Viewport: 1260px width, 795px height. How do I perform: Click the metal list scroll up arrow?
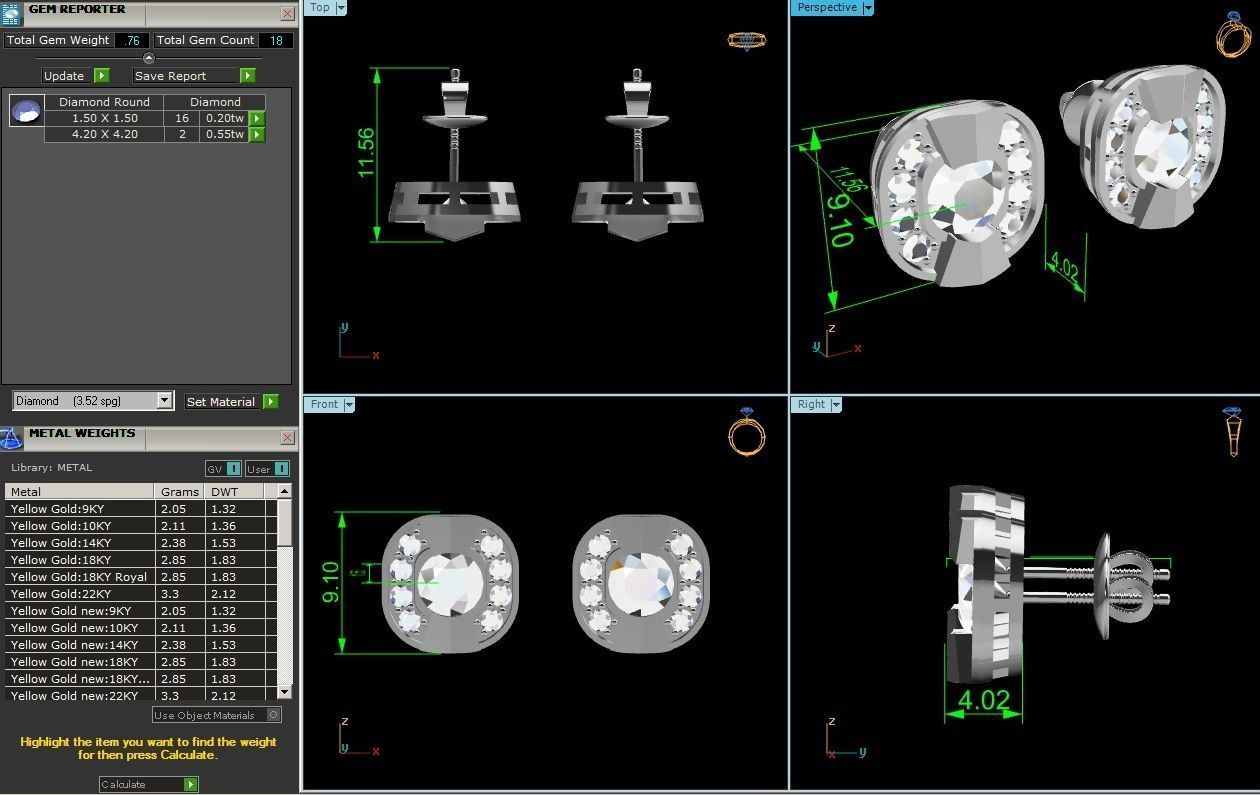(x=285, y=491)
